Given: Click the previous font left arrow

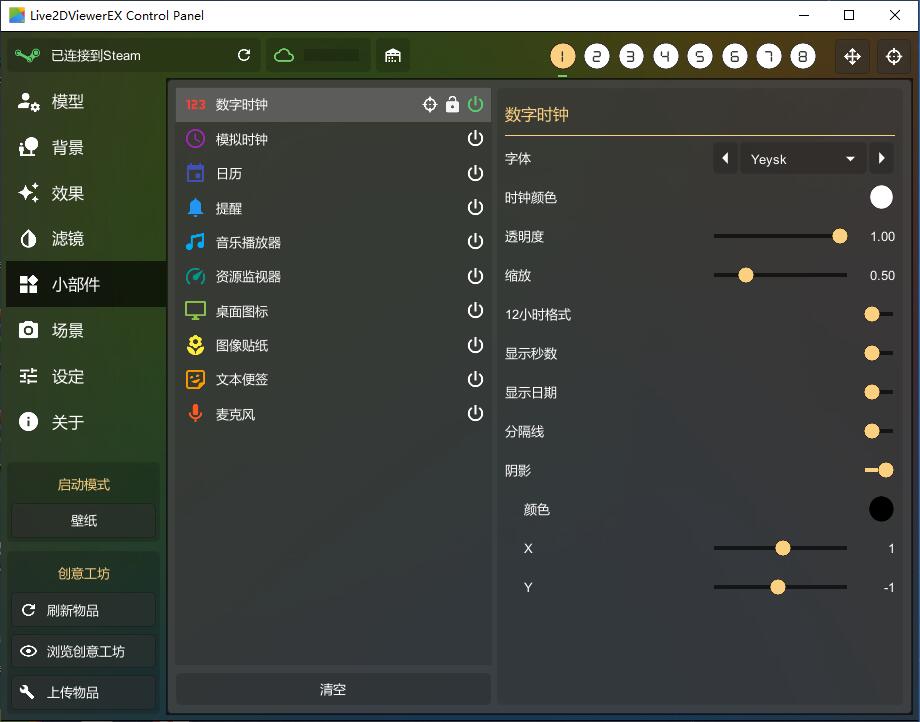Looking at the screenshot, I should click(725, 158).
